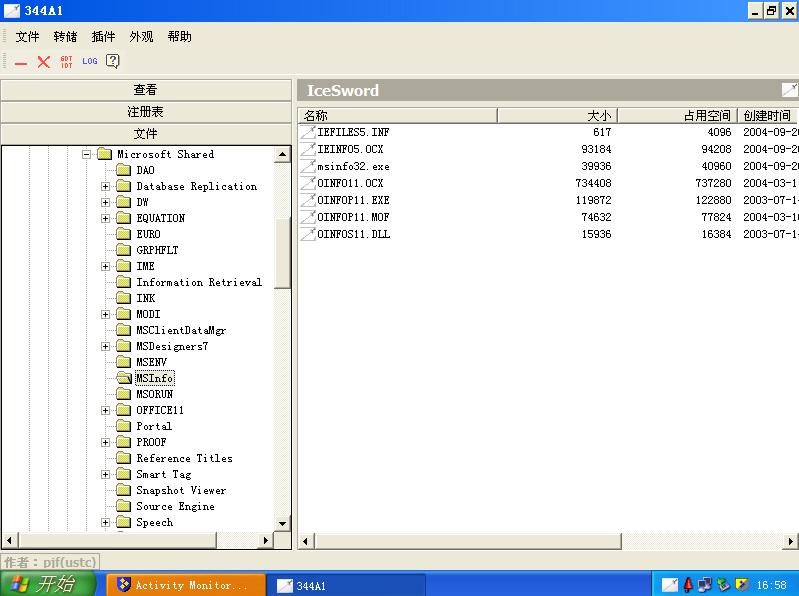Sort by the 大小 column header

point(557,116)
